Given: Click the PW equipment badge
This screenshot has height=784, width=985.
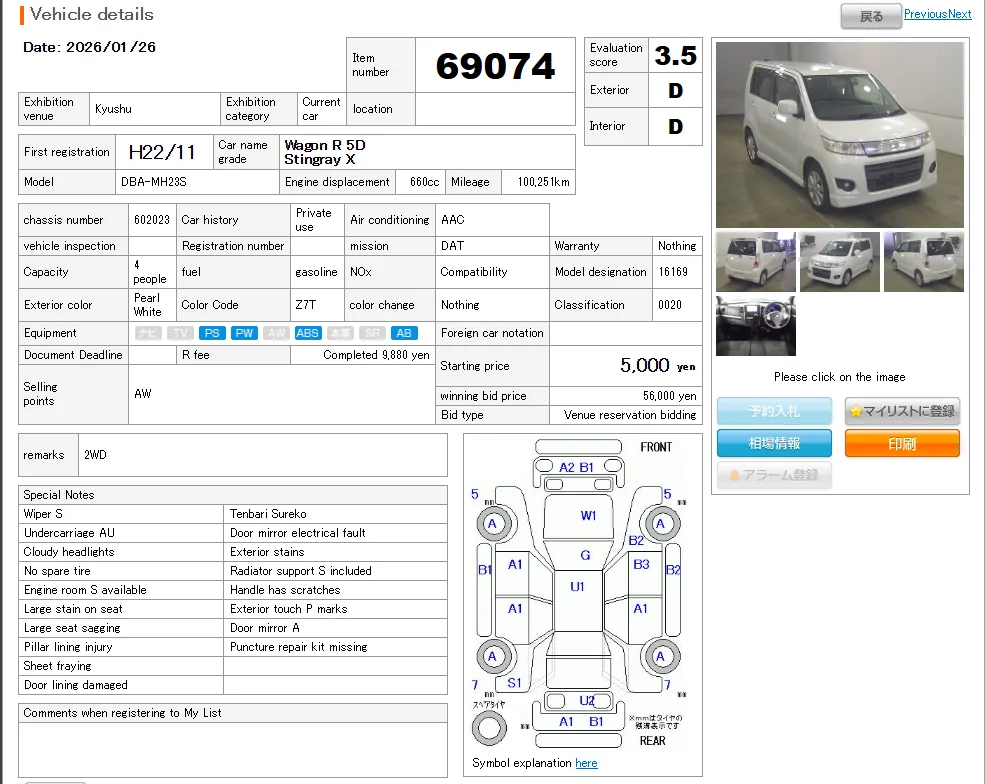Looking at the screenshot, I should point(244,333).
